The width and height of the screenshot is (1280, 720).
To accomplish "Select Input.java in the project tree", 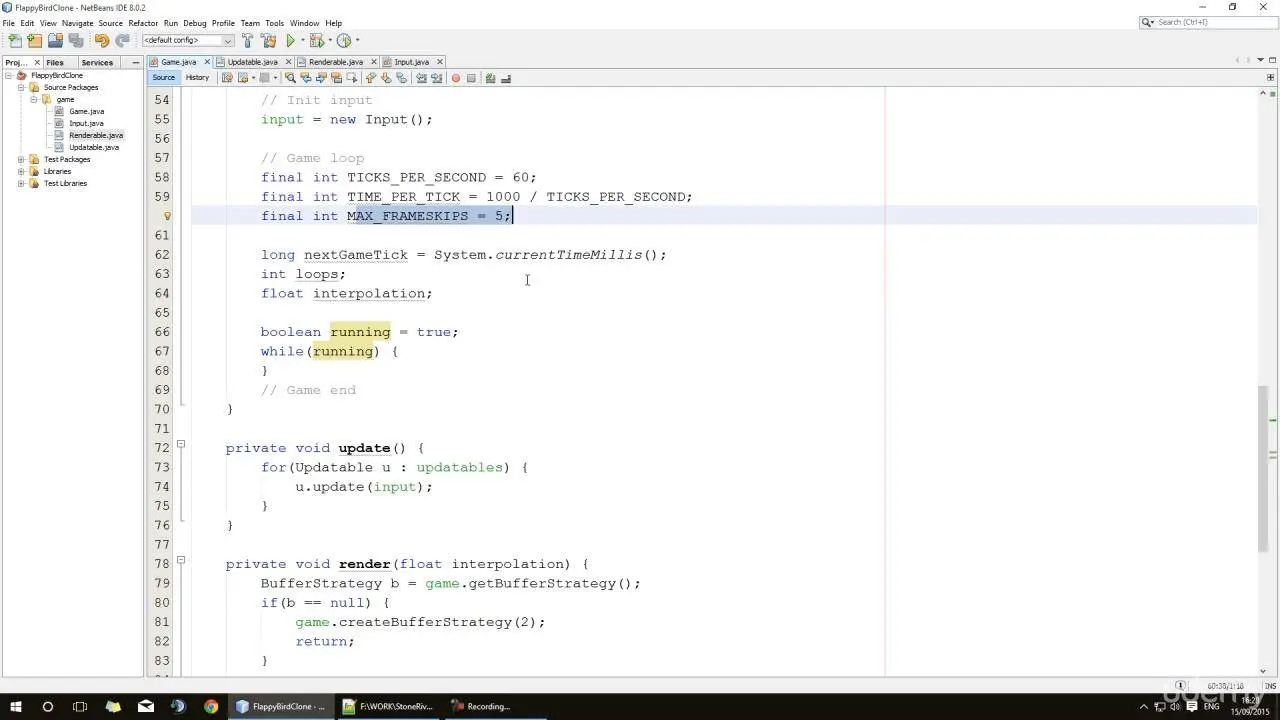I will 86,123.
